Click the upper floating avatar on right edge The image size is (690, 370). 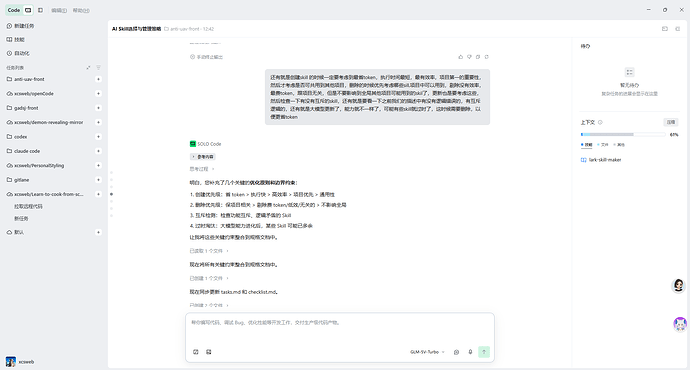coord(679,286)
